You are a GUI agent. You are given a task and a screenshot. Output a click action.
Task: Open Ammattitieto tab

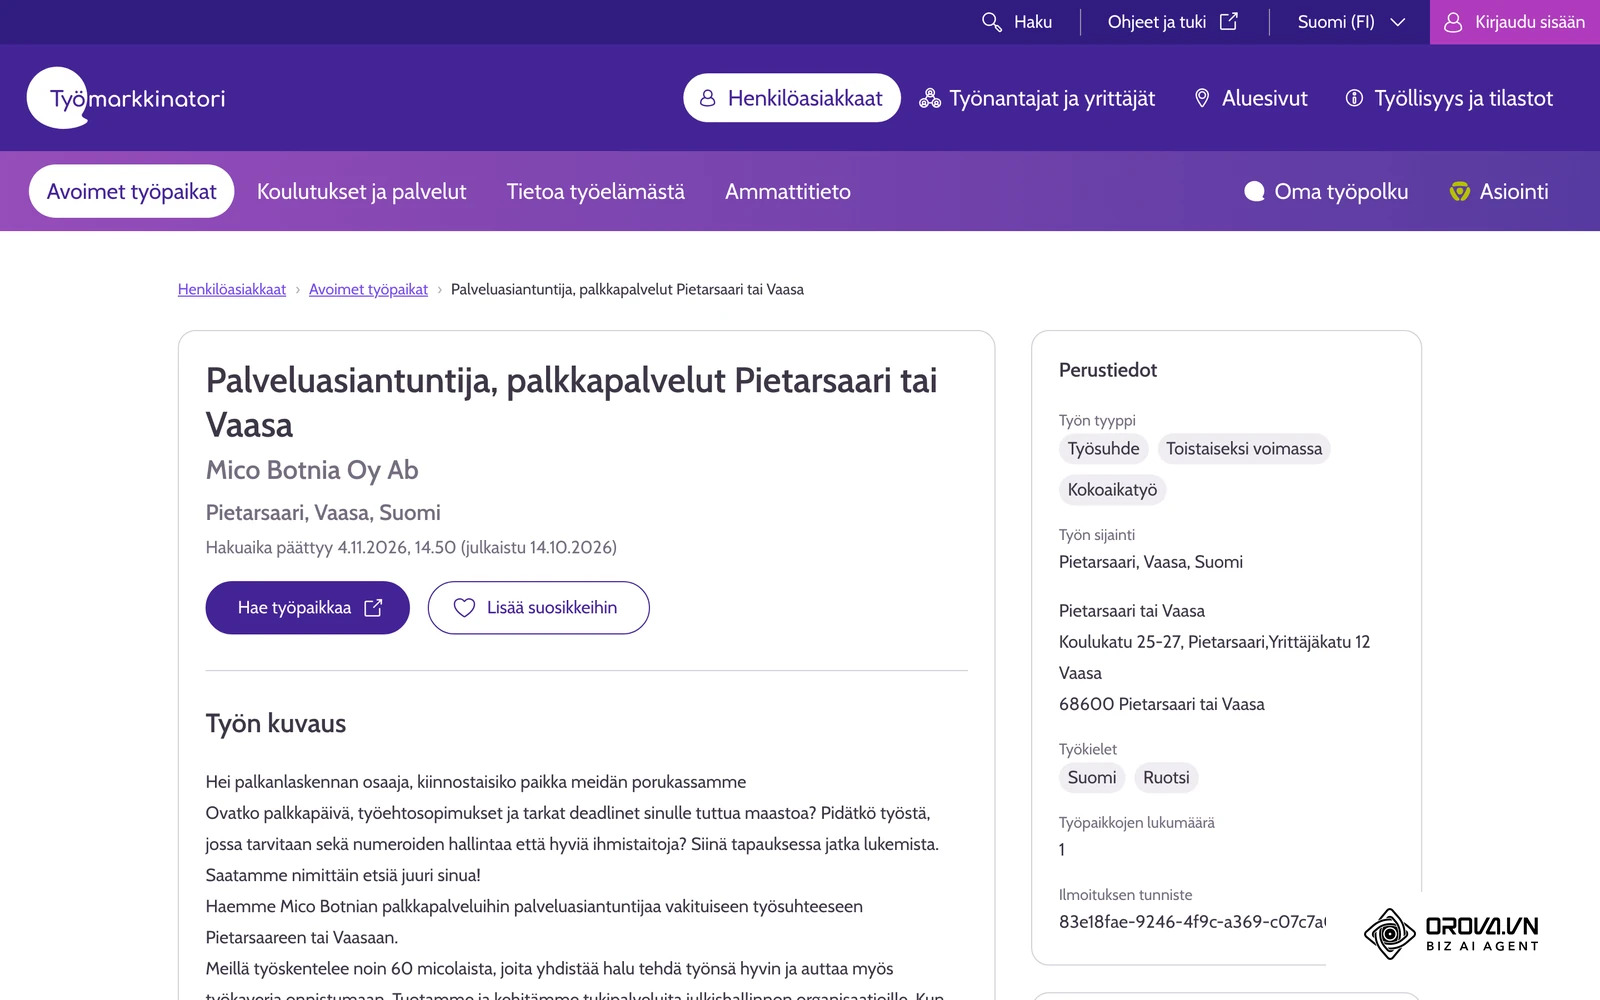[788, 191]
